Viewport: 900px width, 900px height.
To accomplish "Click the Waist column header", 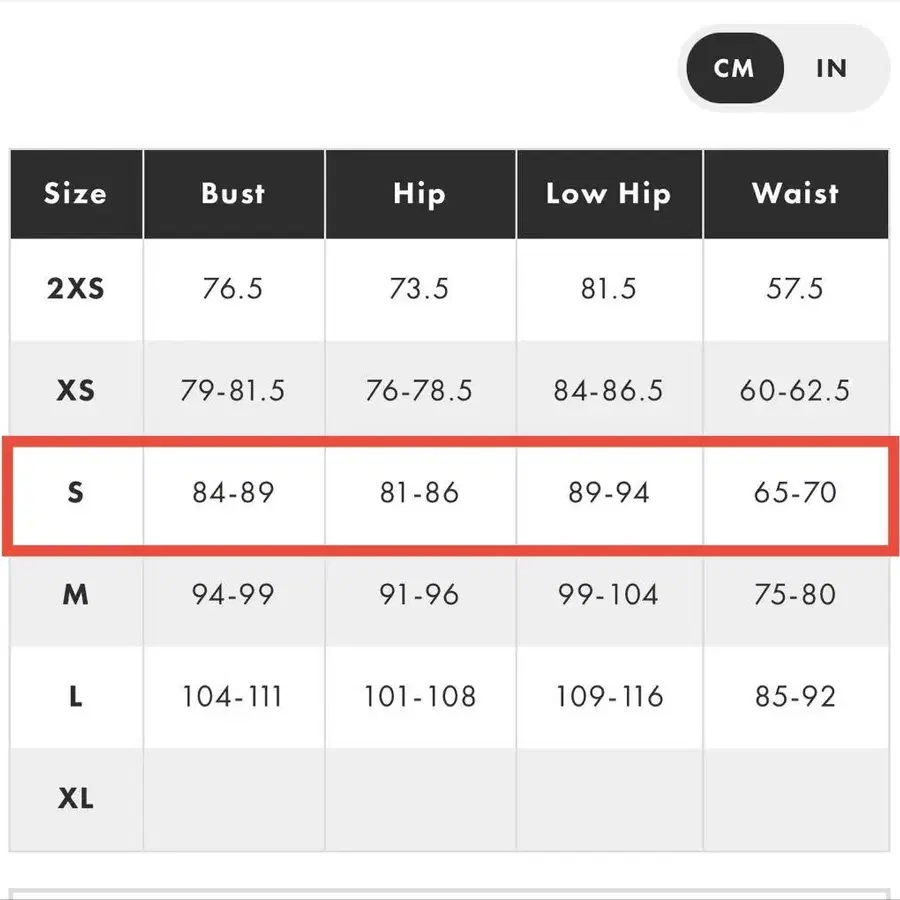I will pos(795,193).
